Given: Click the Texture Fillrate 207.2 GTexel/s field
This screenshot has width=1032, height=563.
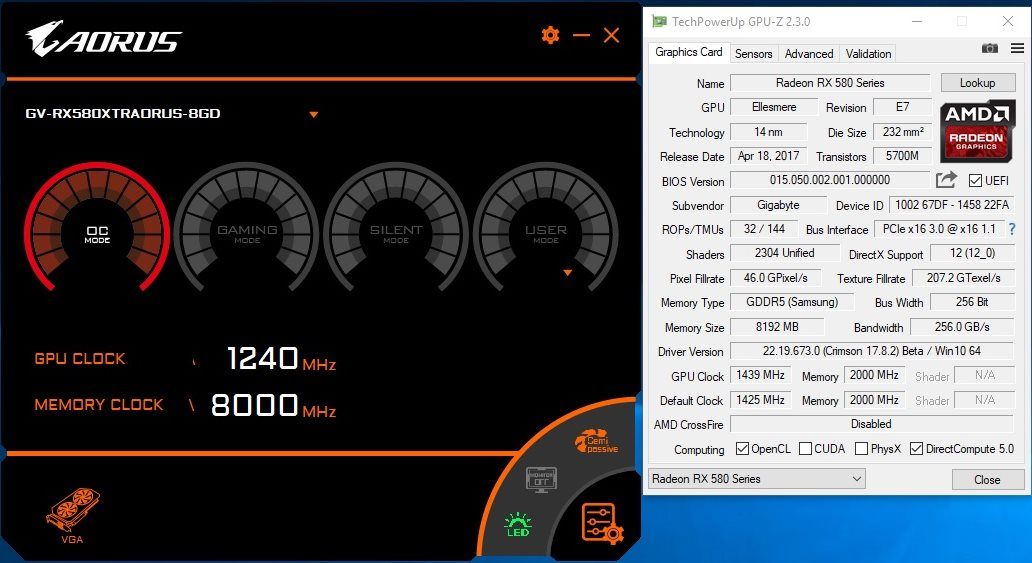Looking at the screenshot, I should 964,278.
